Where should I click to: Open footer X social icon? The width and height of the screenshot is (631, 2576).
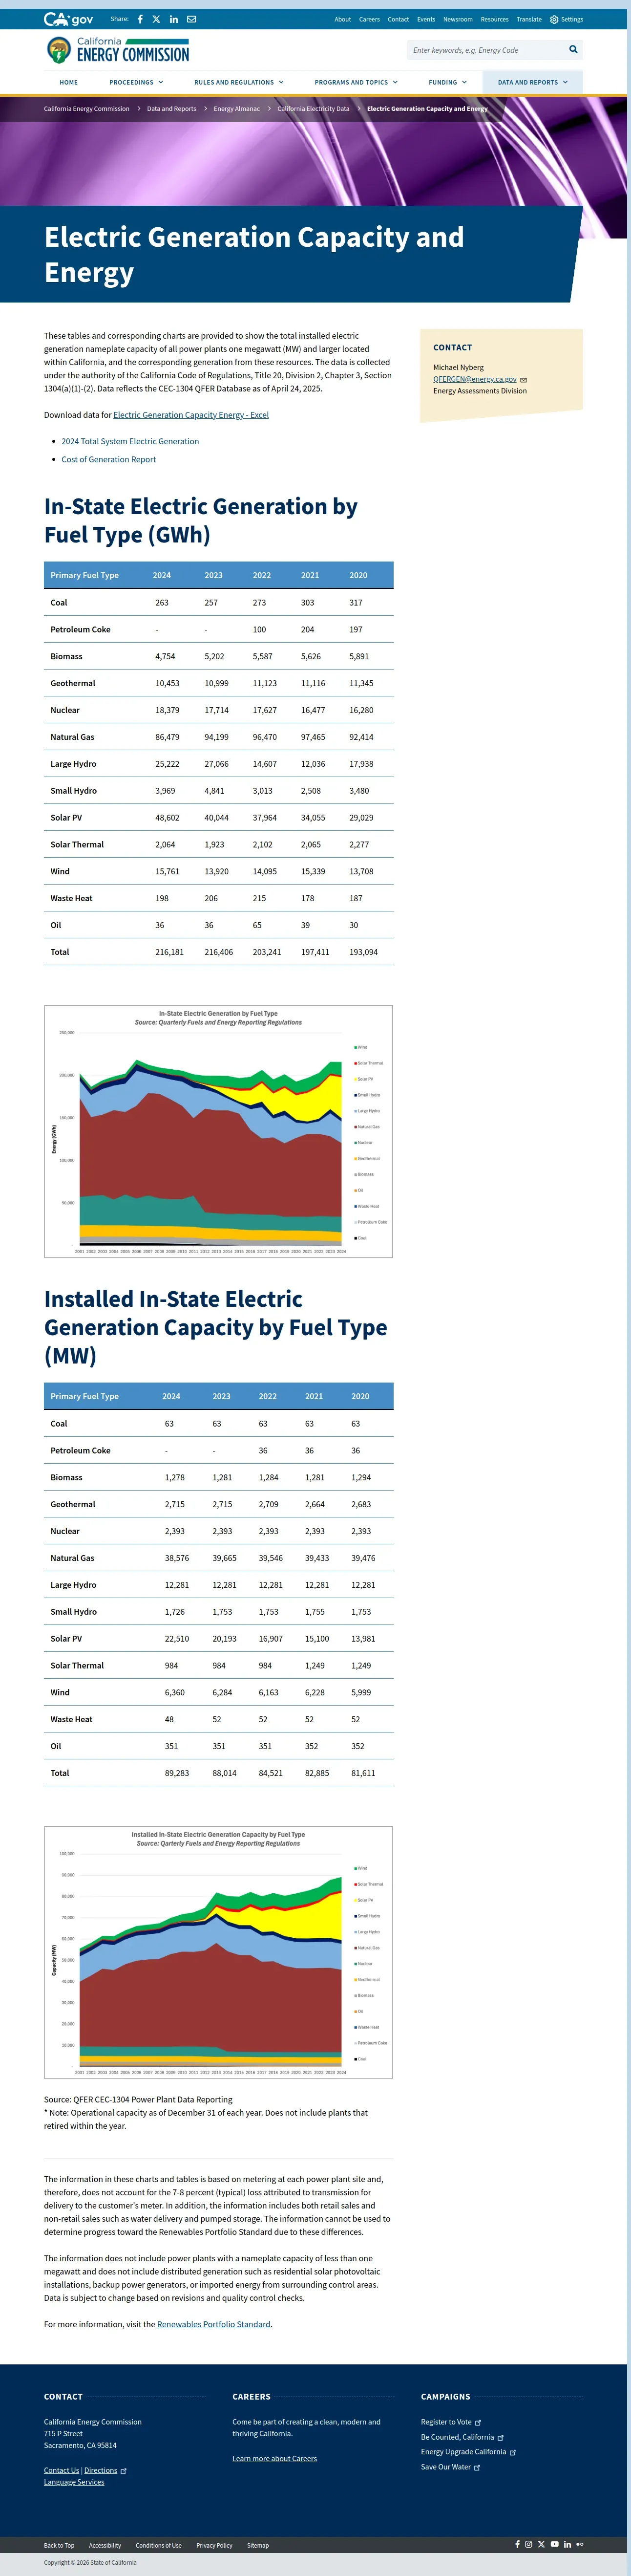(x=541, y=2544)
